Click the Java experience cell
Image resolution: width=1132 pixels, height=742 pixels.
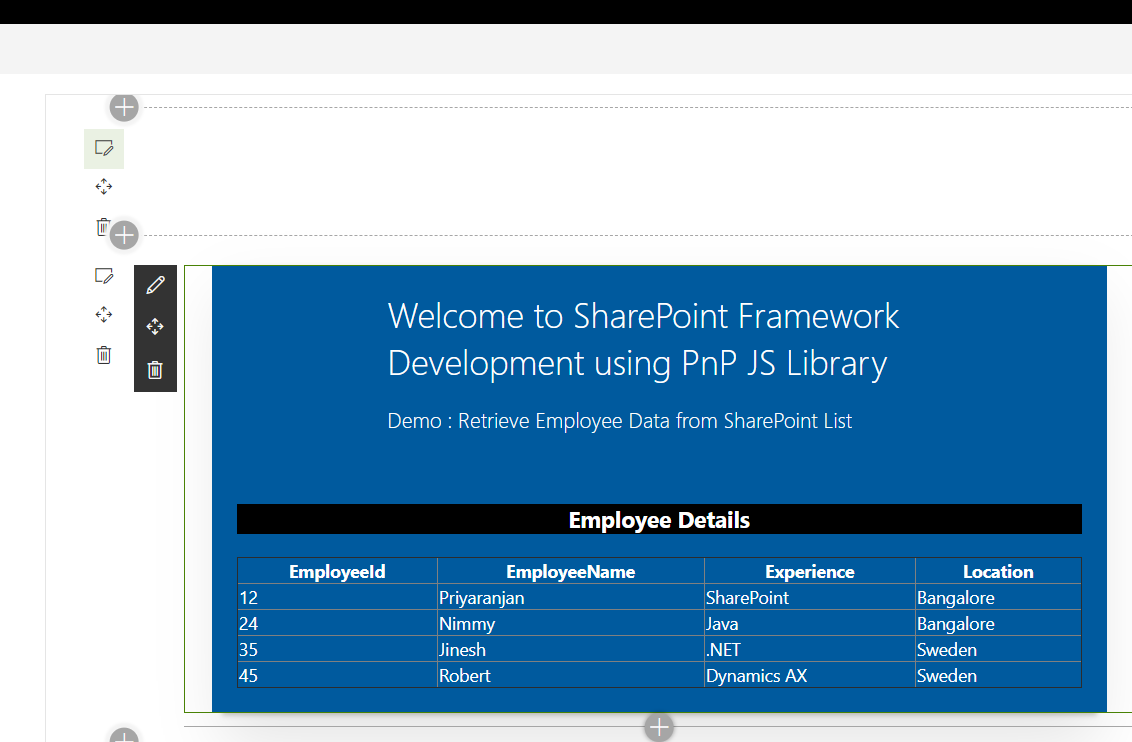(809, 624)
